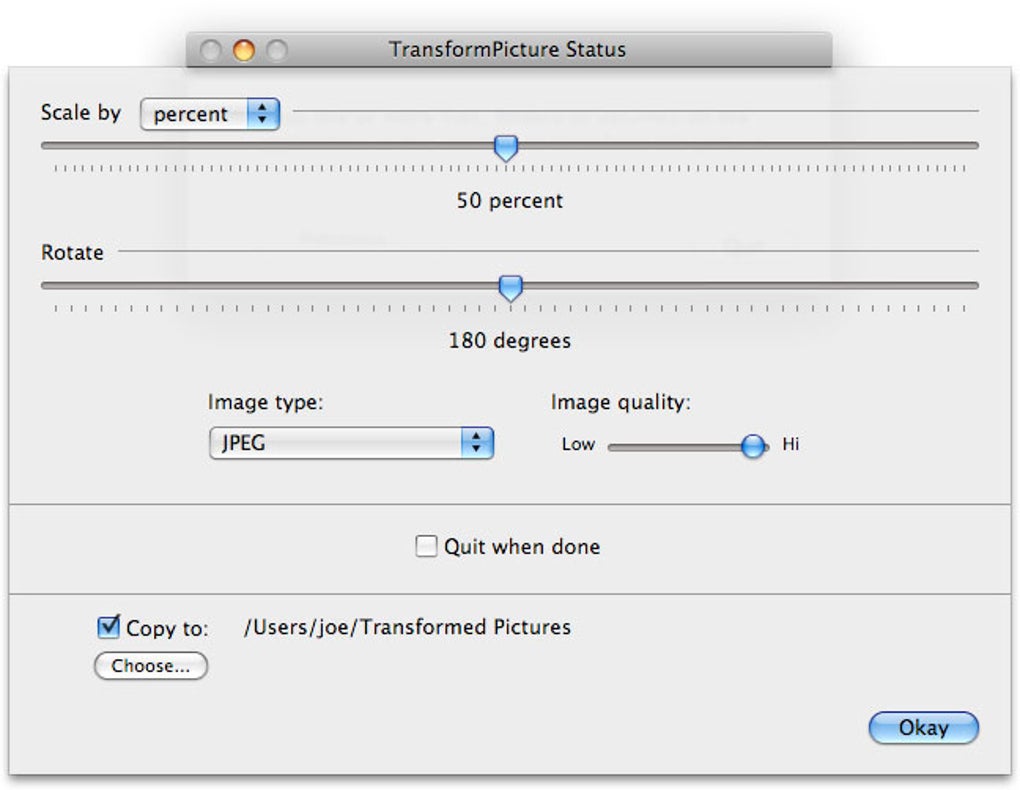Click the '180 degrees' rotation label
The image size is (1020, 790).
click(x=510, y=341)
